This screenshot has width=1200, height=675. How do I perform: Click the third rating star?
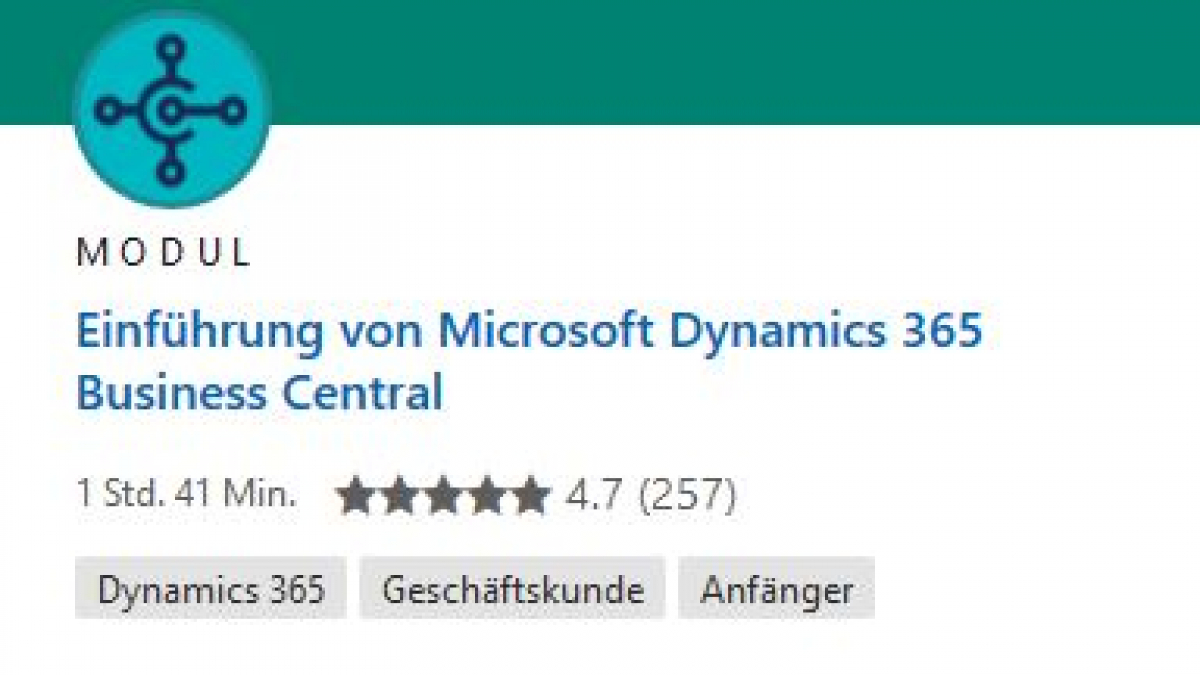(x=443, y=495)
